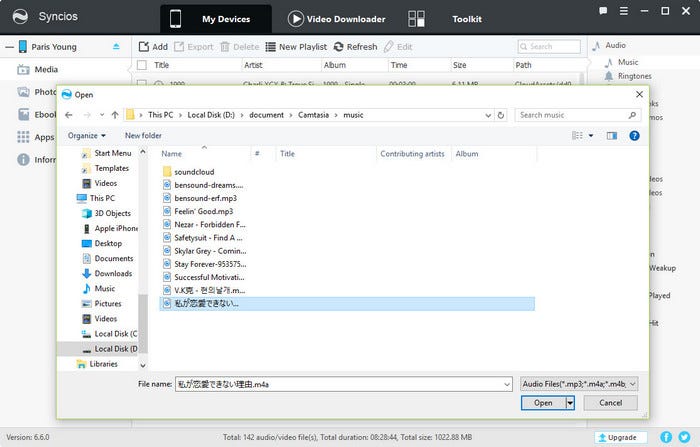Eject the Paris Young device
700x447 pixels.
116,46
